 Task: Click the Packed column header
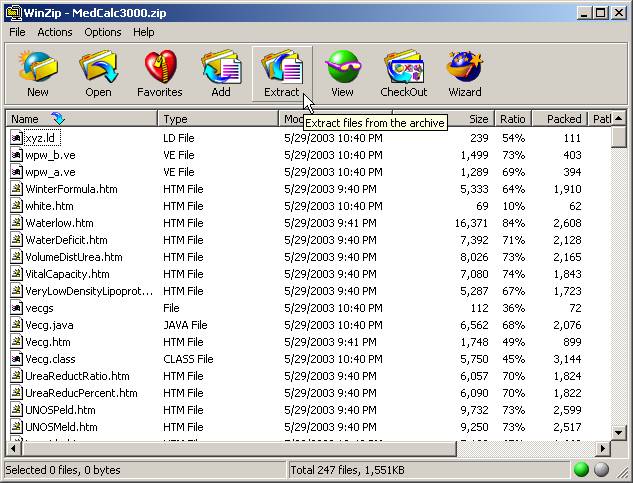click(563, 119)
